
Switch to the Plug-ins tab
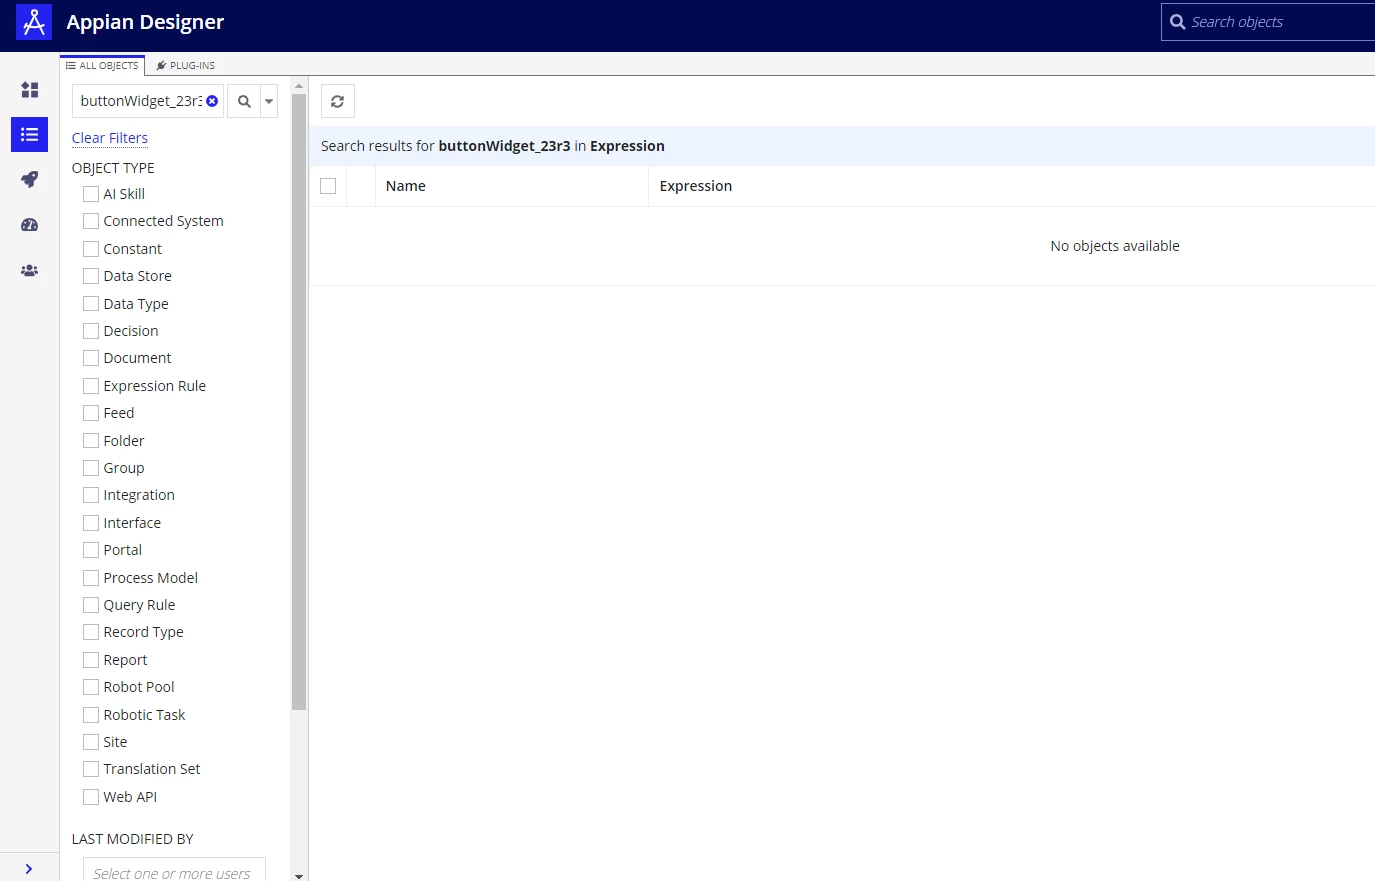tap(186, 65)
